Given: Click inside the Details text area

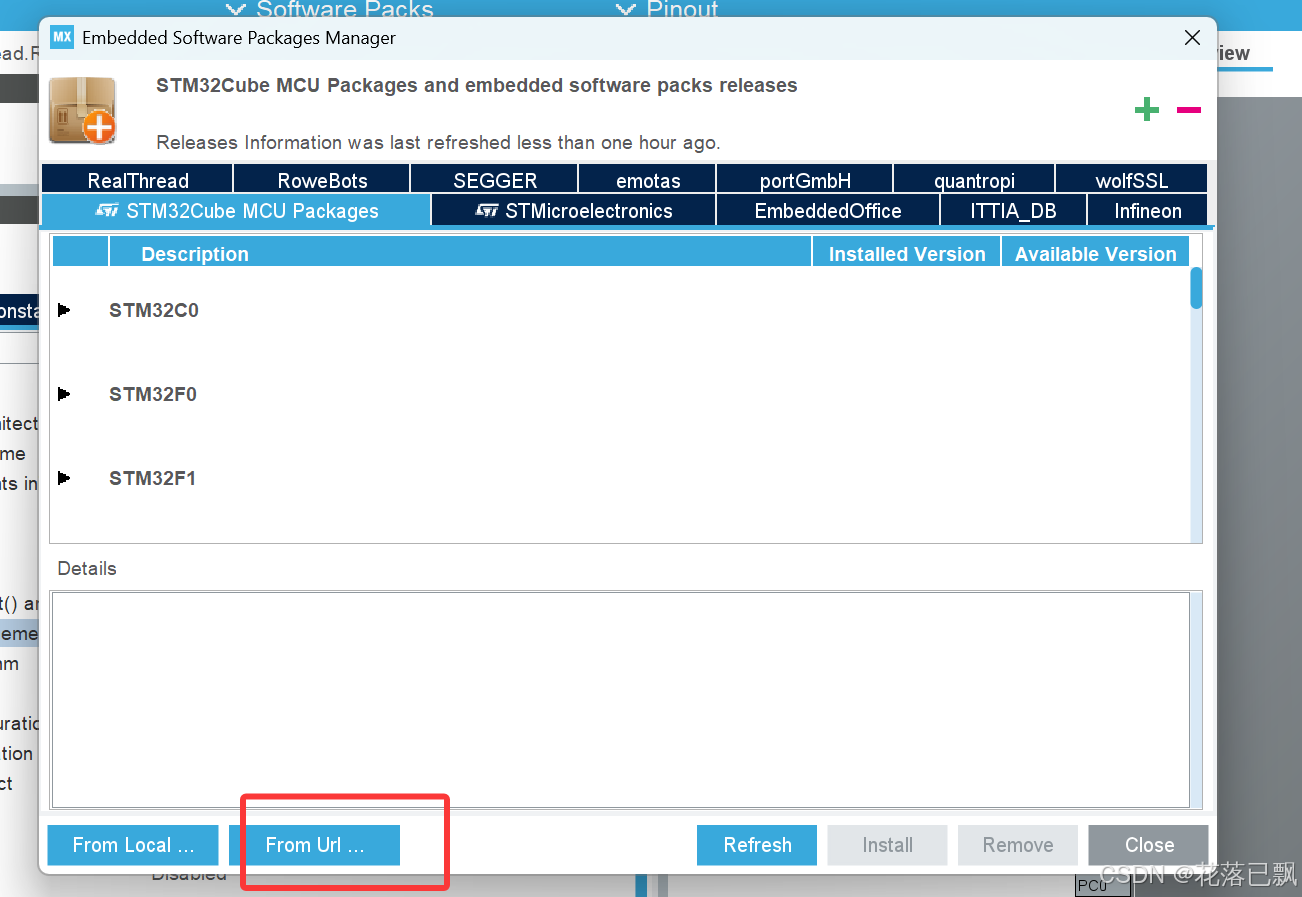Looking at the screenshot, I should (620, 699).
